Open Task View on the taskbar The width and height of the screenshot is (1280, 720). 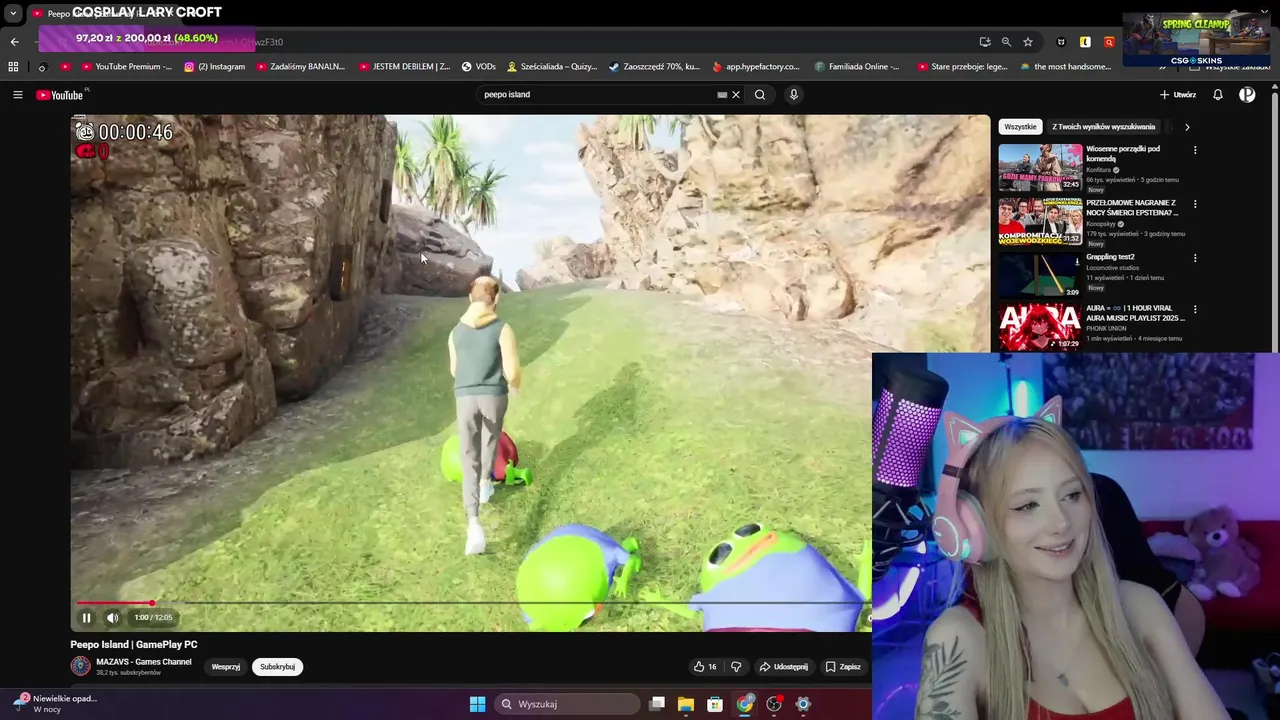[x=657, y=704]
